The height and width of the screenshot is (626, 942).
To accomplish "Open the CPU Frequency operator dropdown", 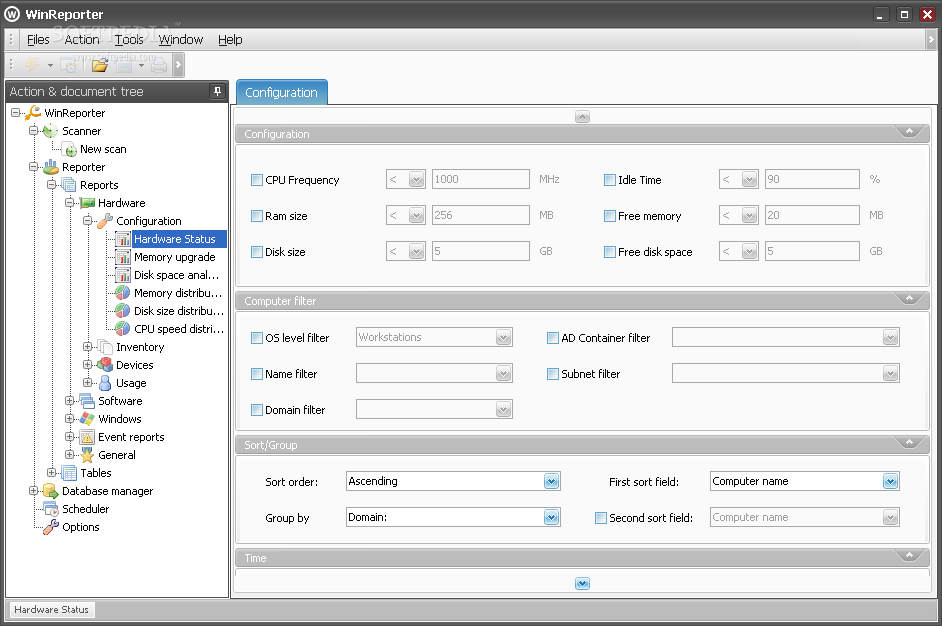I will point(416,179).
